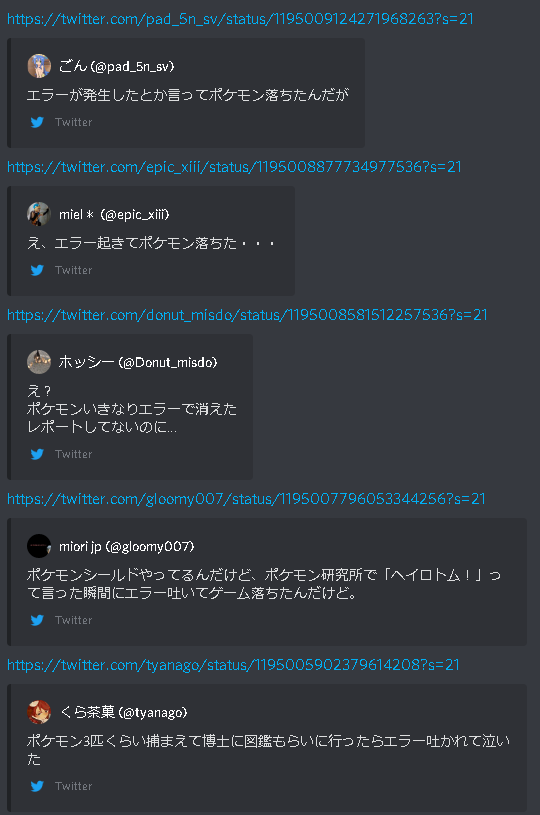Image resolution: width=540 pixels, height=815 pixels.
Task: Click Twitter bird icon in tyanago embed
Action: click(37, 786)
